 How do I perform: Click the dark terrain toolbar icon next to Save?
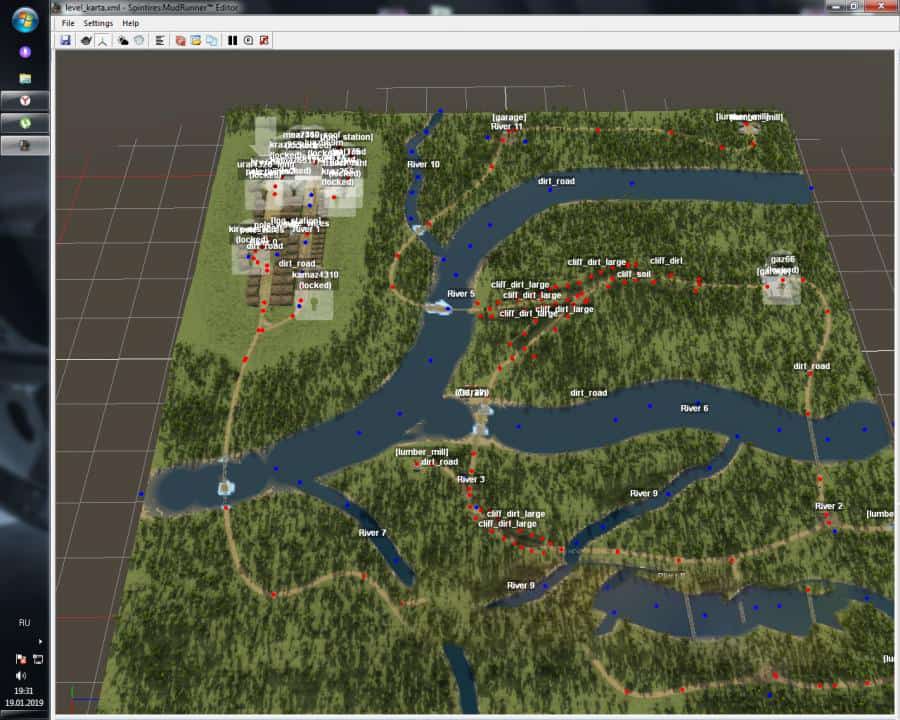coord(86,40)
